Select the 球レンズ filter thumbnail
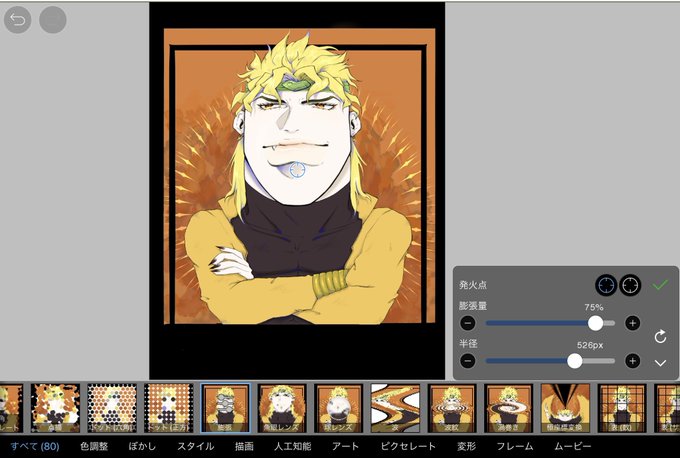Viewport: 680px width, 458px height. [339, 408]
